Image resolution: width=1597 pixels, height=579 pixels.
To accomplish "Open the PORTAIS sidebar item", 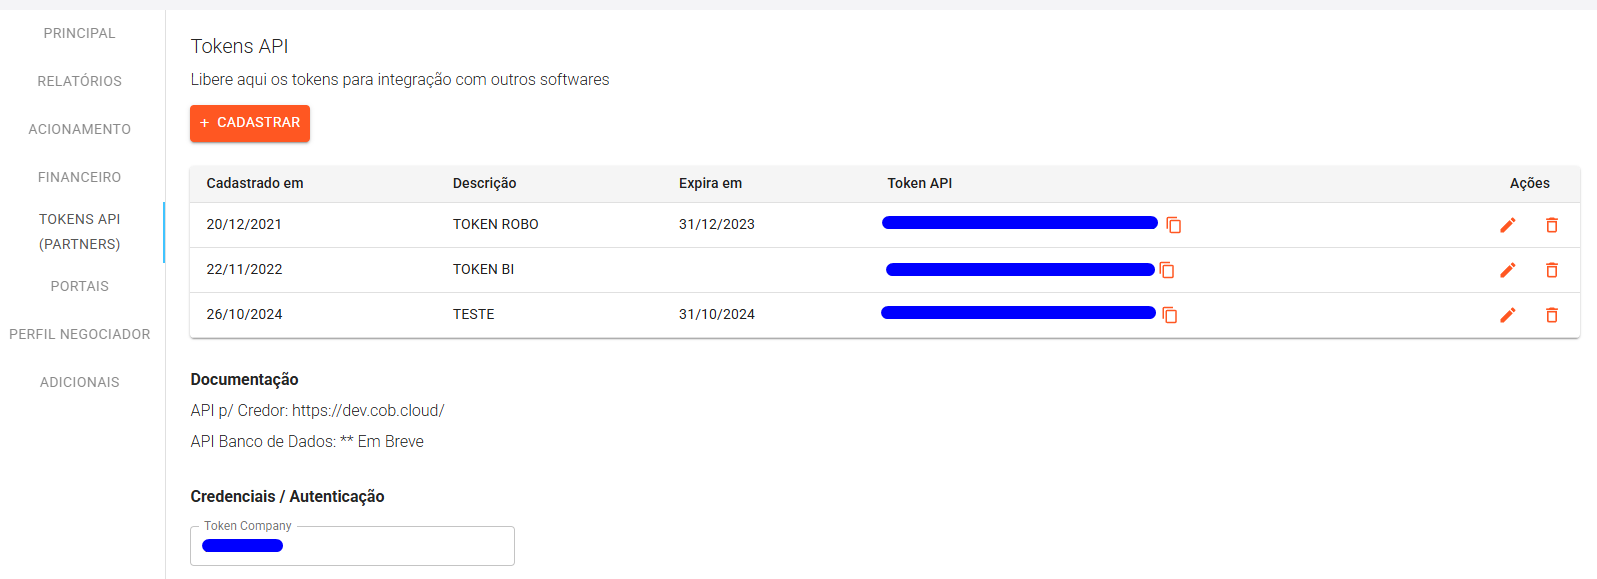I will pyautogui.click(x=80, y=286).
